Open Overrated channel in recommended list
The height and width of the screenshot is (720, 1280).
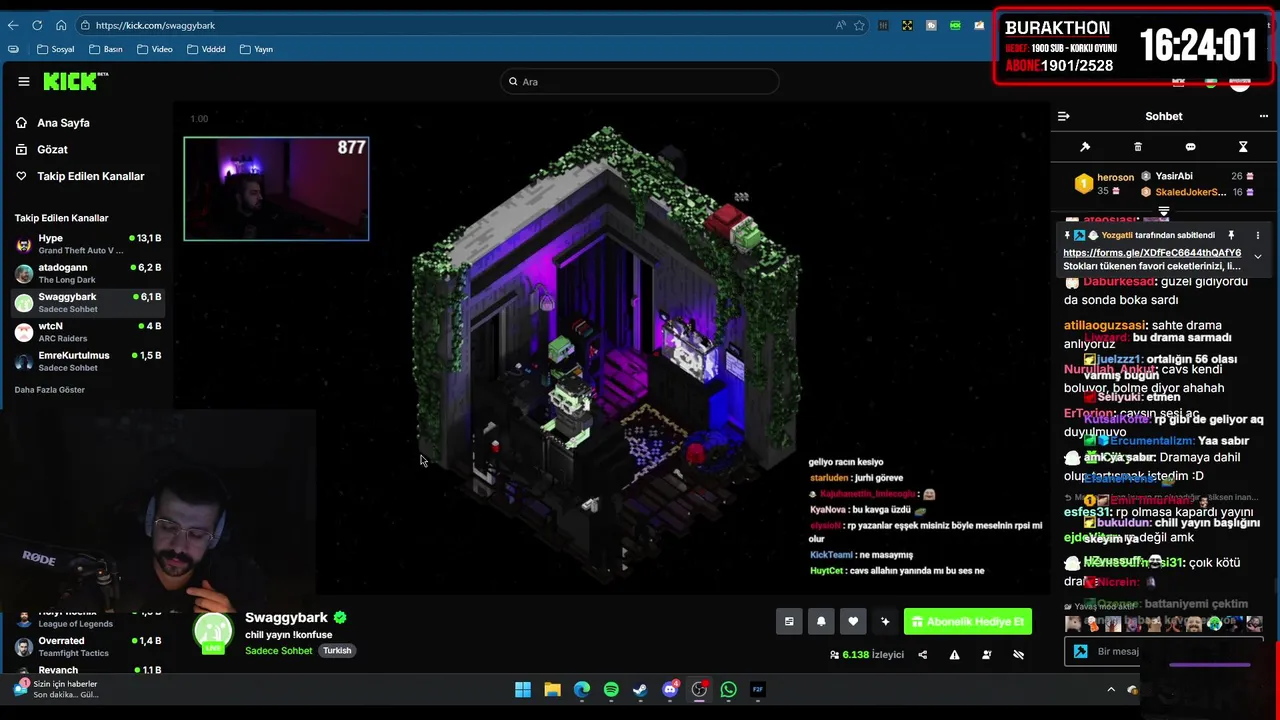(88, 646)
